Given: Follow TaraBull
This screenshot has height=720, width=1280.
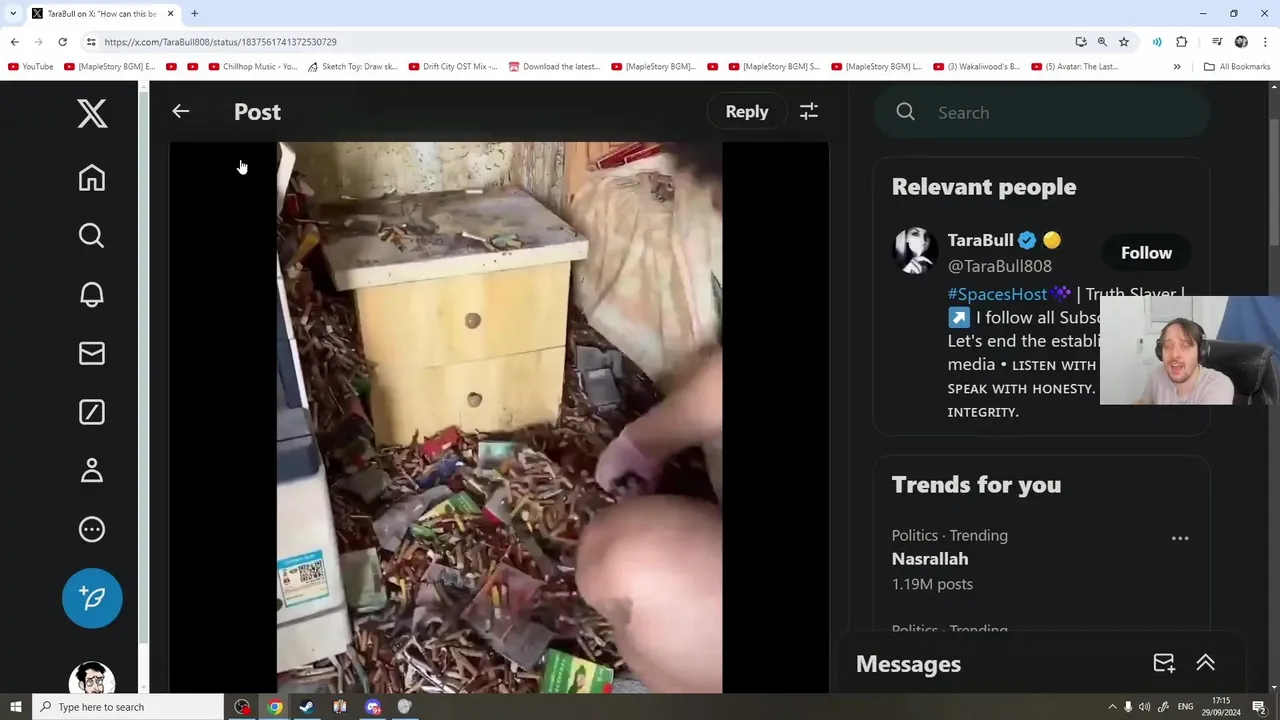Looking at the screenshot, I should pos(1146,253).
